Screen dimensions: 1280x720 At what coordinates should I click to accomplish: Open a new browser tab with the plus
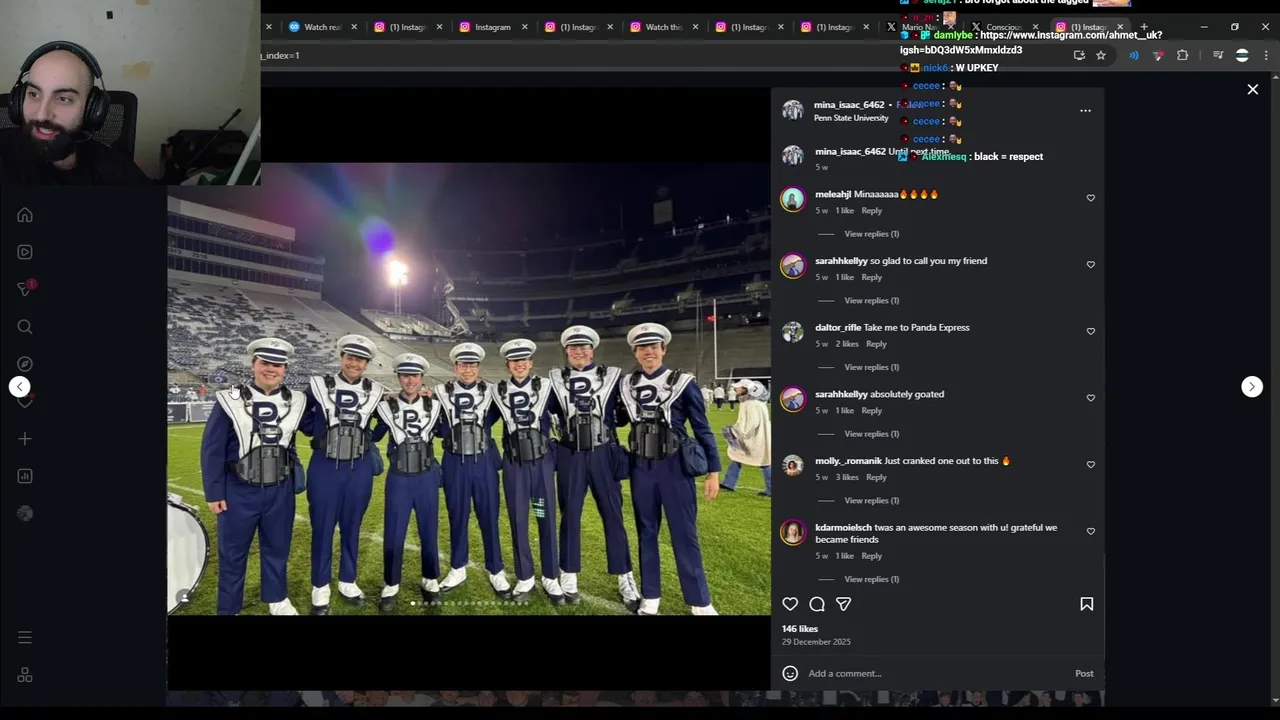point(1144,27)
